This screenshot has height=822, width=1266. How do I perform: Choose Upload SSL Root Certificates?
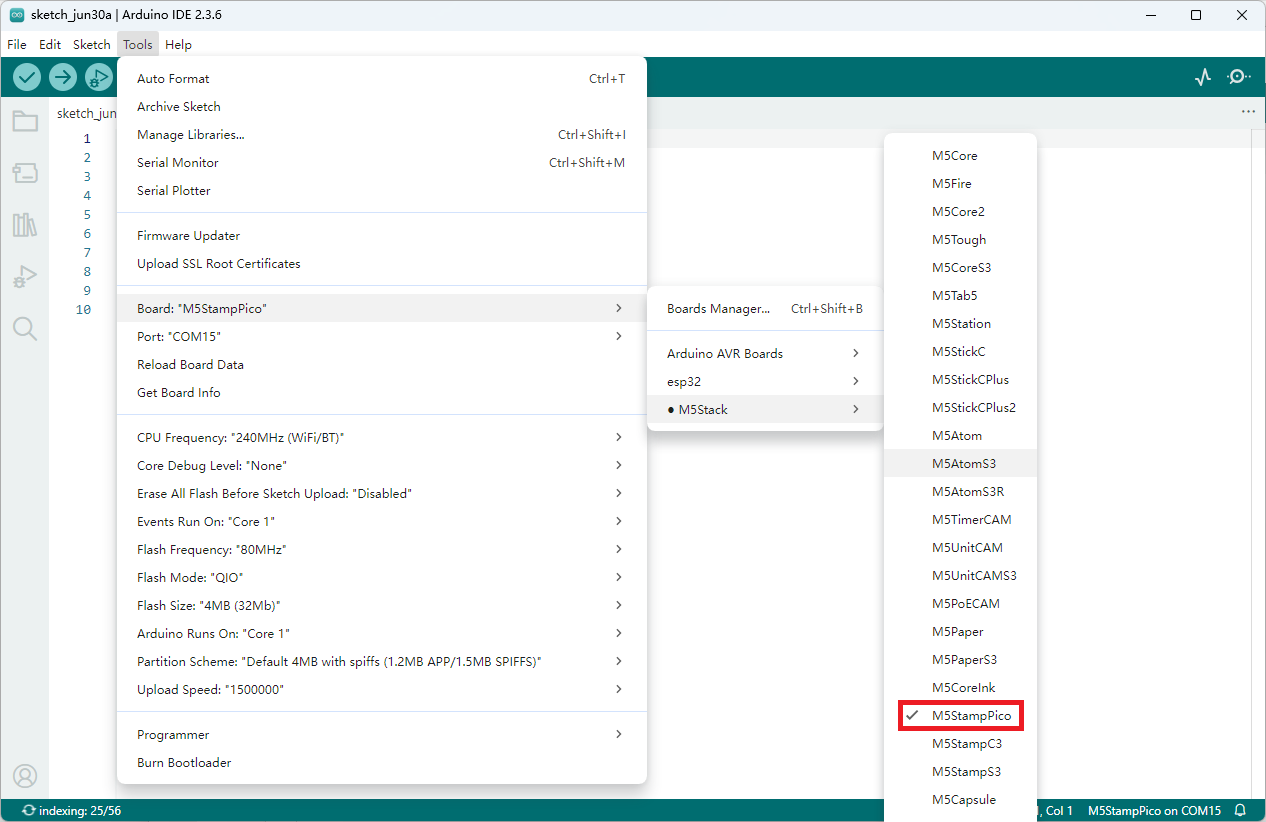pyautogui.click(x=382, y=263)
